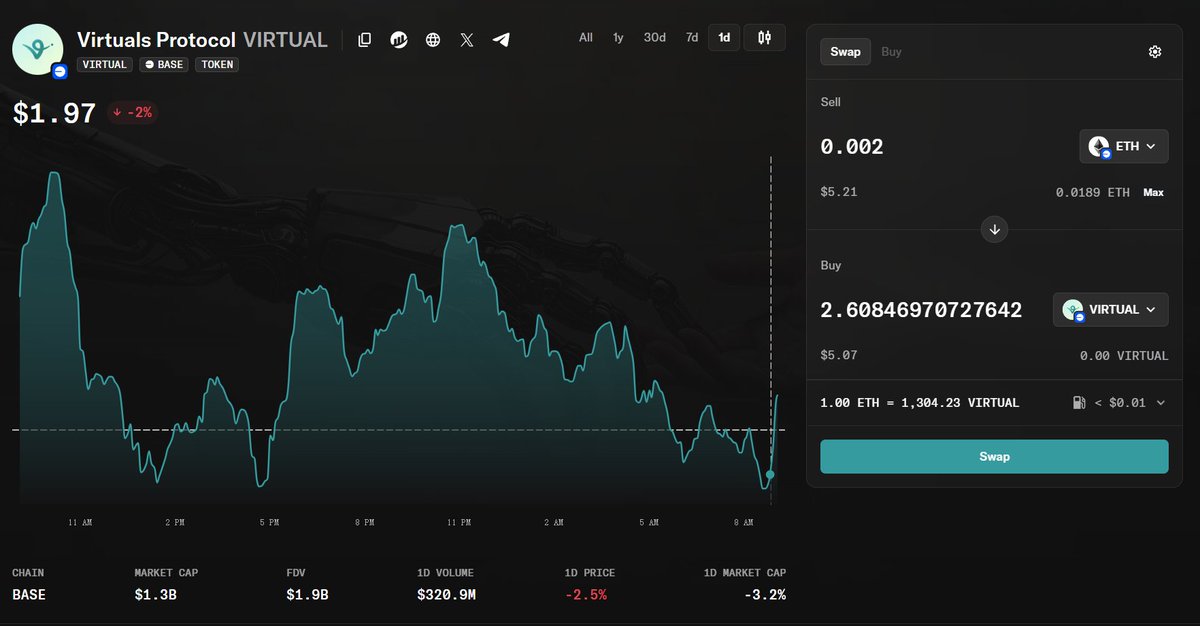The image size is (1200, 626).
Task: Click the 1D Volume value $320.9M
Action: [x=446, y=595]
